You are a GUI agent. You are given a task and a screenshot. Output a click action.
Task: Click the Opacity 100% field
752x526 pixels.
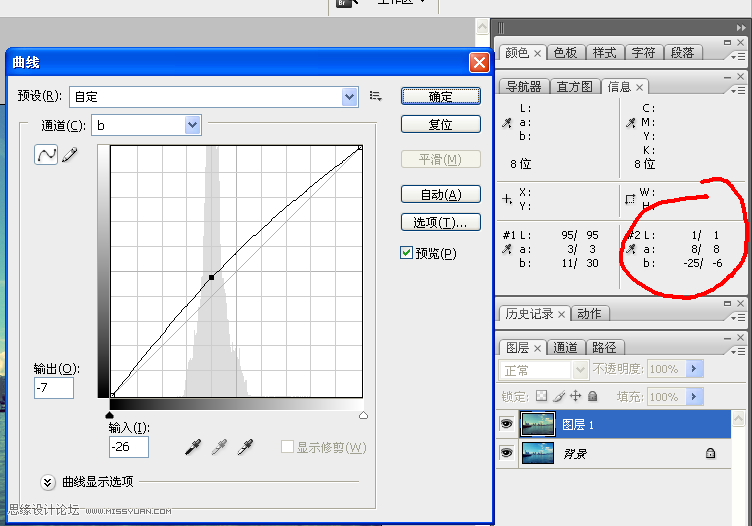point(667,369)
